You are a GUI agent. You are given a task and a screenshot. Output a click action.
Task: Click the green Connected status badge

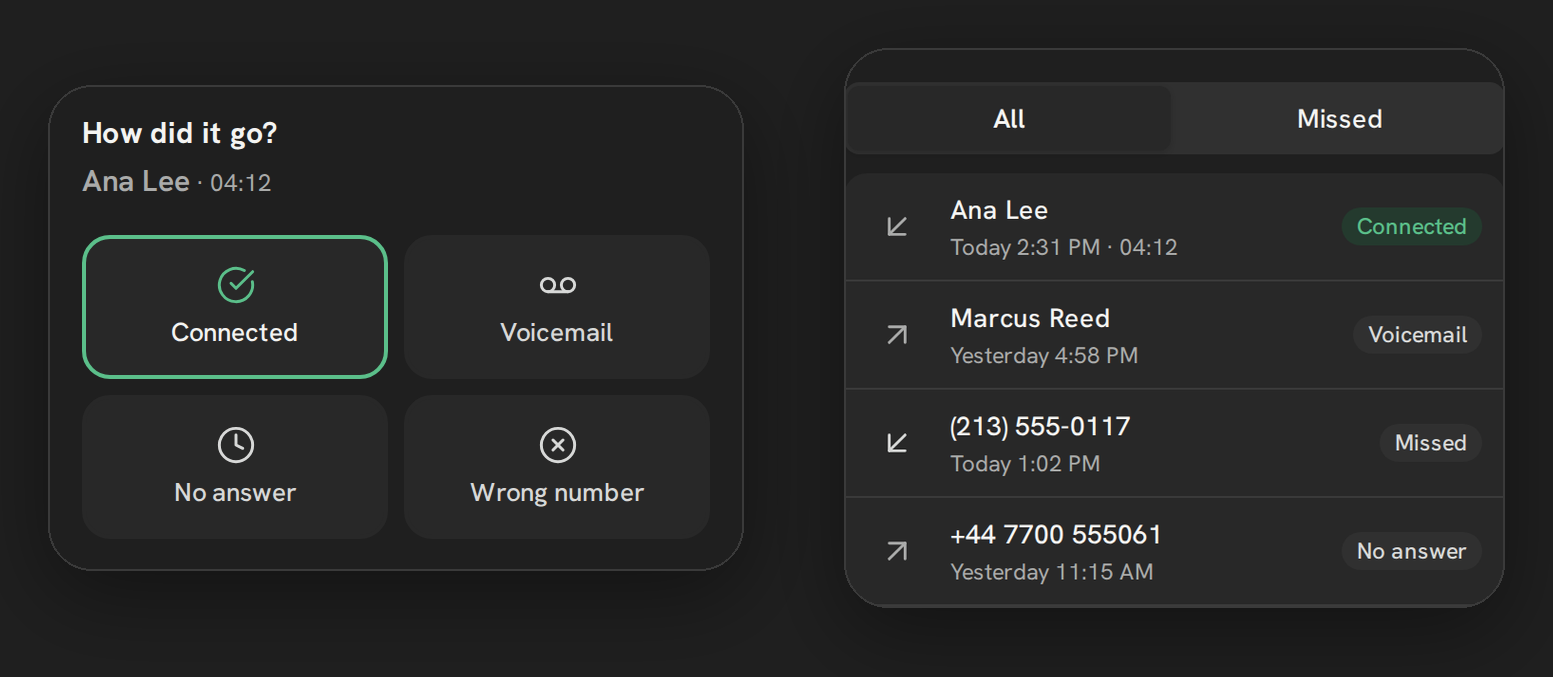click(1411, 227)
